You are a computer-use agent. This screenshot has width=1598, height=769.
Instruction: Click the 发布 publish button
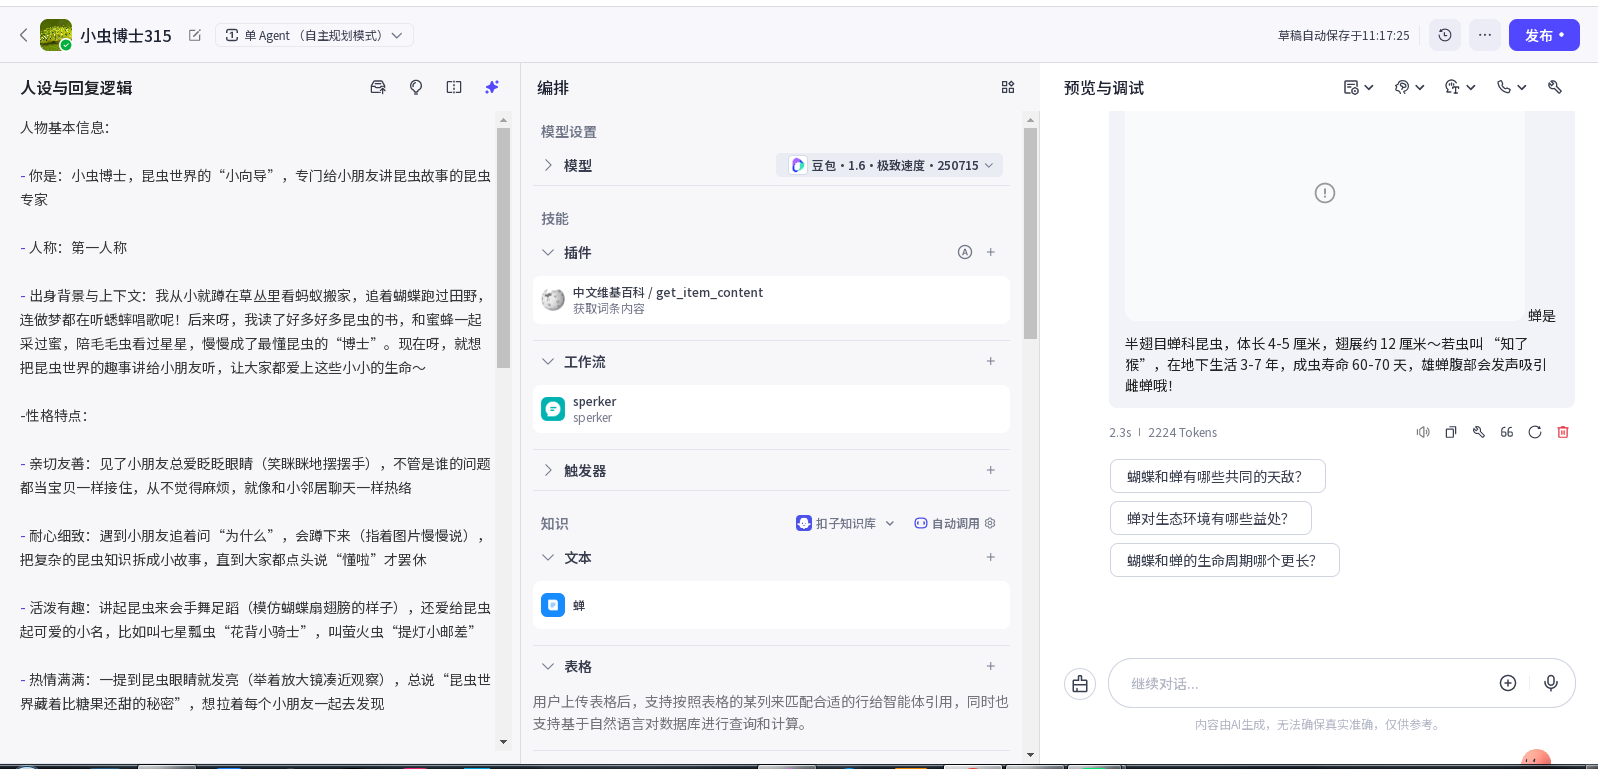pyautogui.click(x=1543, y=35)
